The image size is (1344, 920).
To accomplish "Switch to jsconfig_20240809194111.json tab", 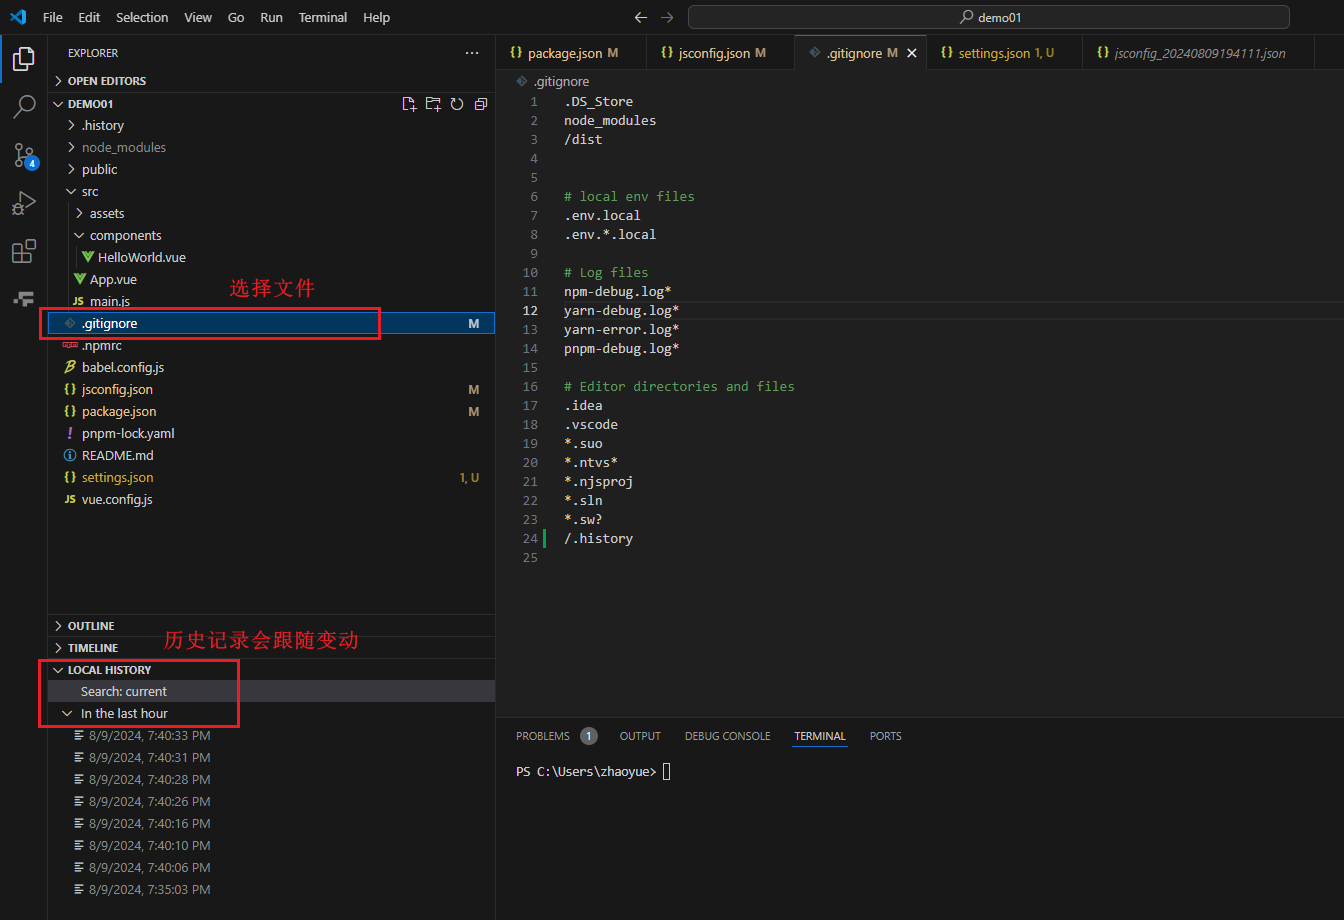I will coord(1197,53).
